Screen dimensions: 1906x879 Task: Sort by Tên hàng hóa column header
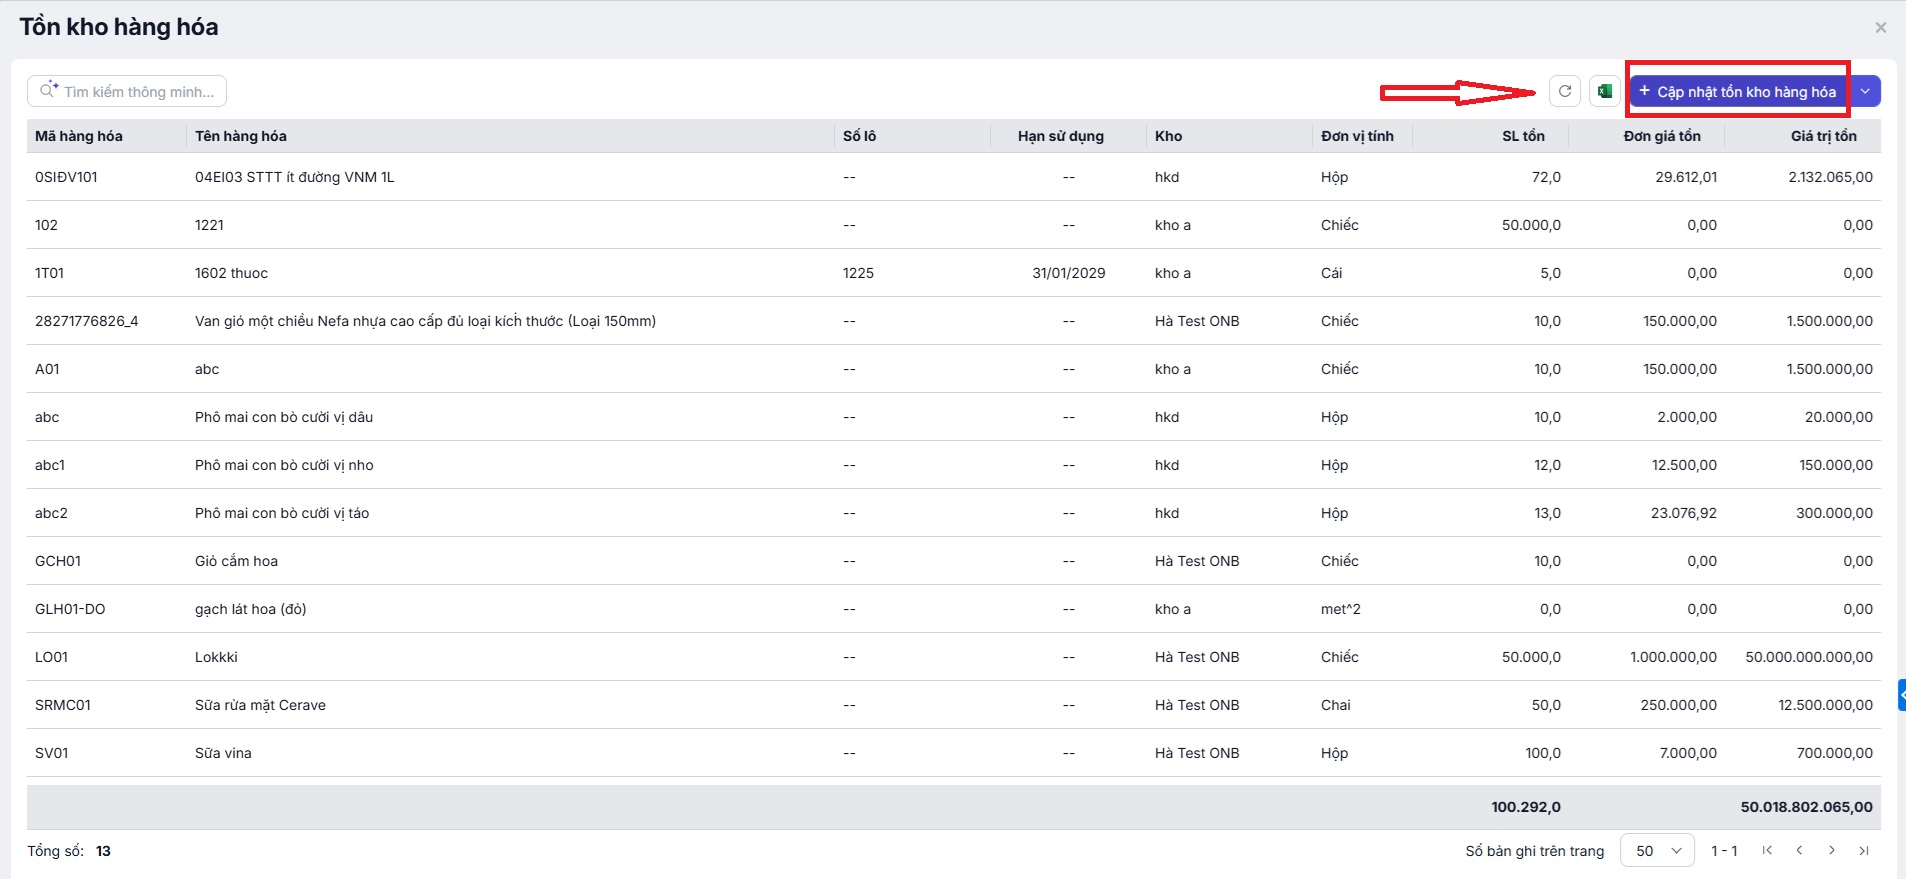[x=241, y=136]
